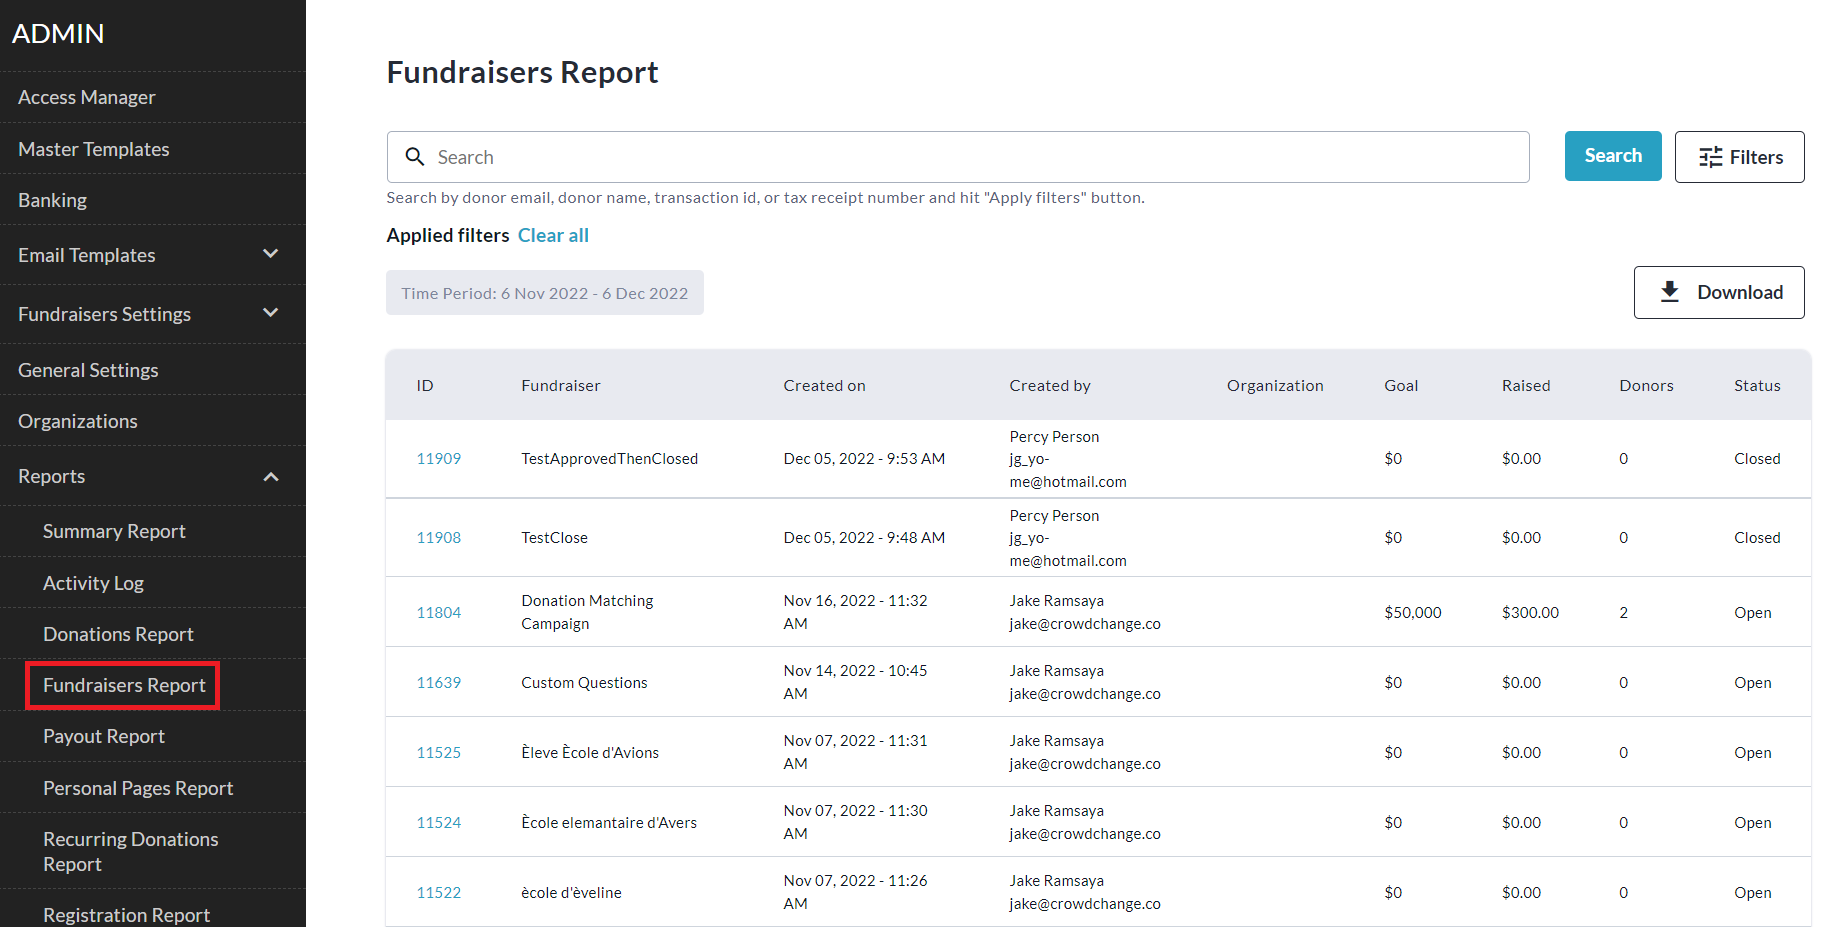
Task: Click the Filters sliders icon
Action: [1711, 157]
